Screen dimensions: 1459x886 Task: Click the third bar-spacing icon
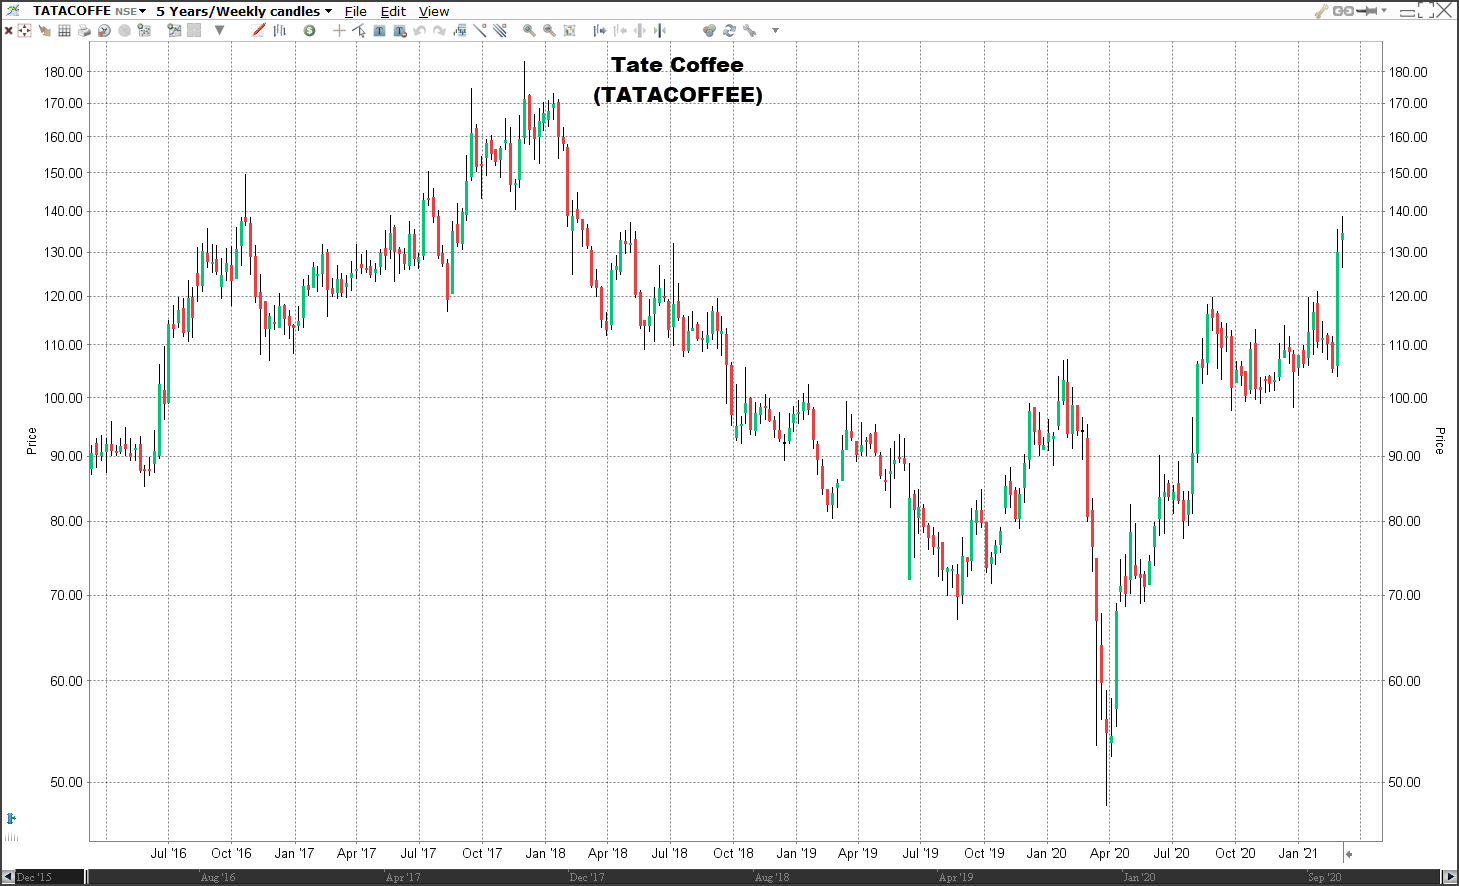[x=640, y=30]
